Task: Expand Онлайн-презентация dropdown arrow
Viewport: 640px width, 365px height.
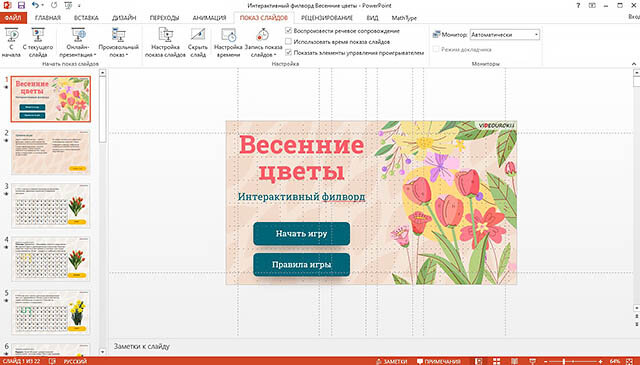Action: point(95,55)
